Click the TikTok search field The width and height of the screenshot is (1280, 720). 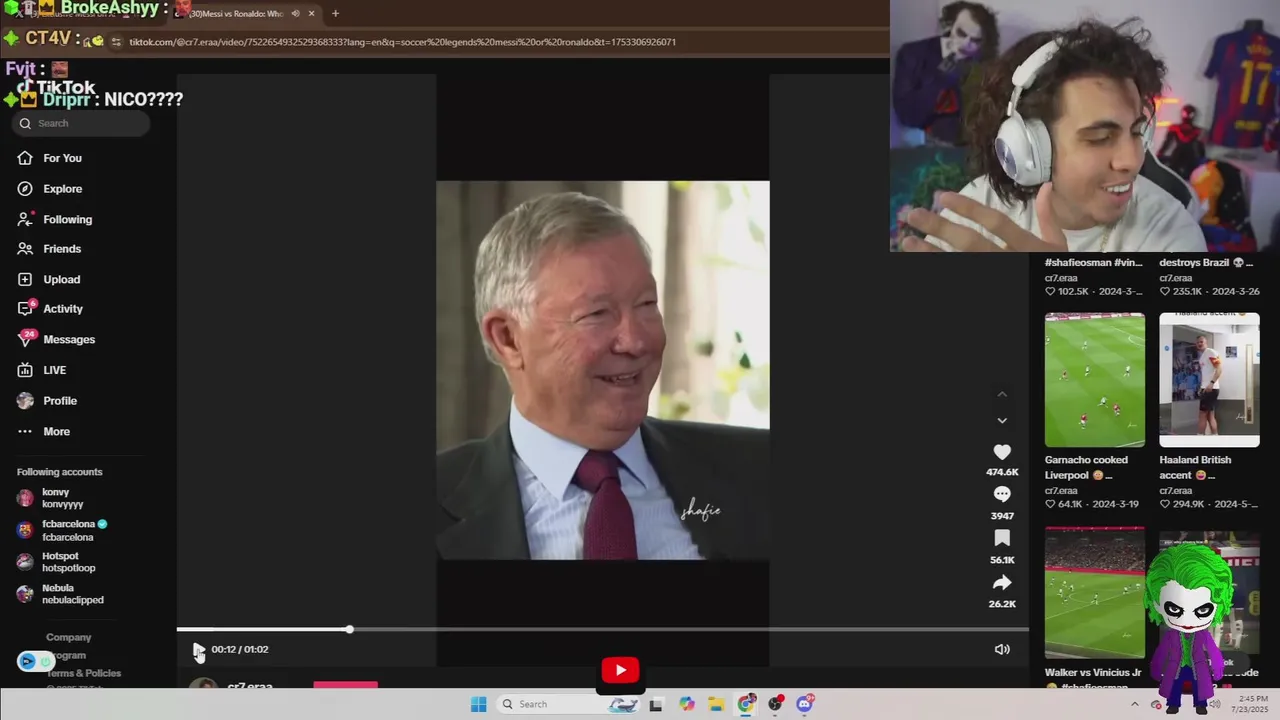pyautogui.click(x=82, y=123)
